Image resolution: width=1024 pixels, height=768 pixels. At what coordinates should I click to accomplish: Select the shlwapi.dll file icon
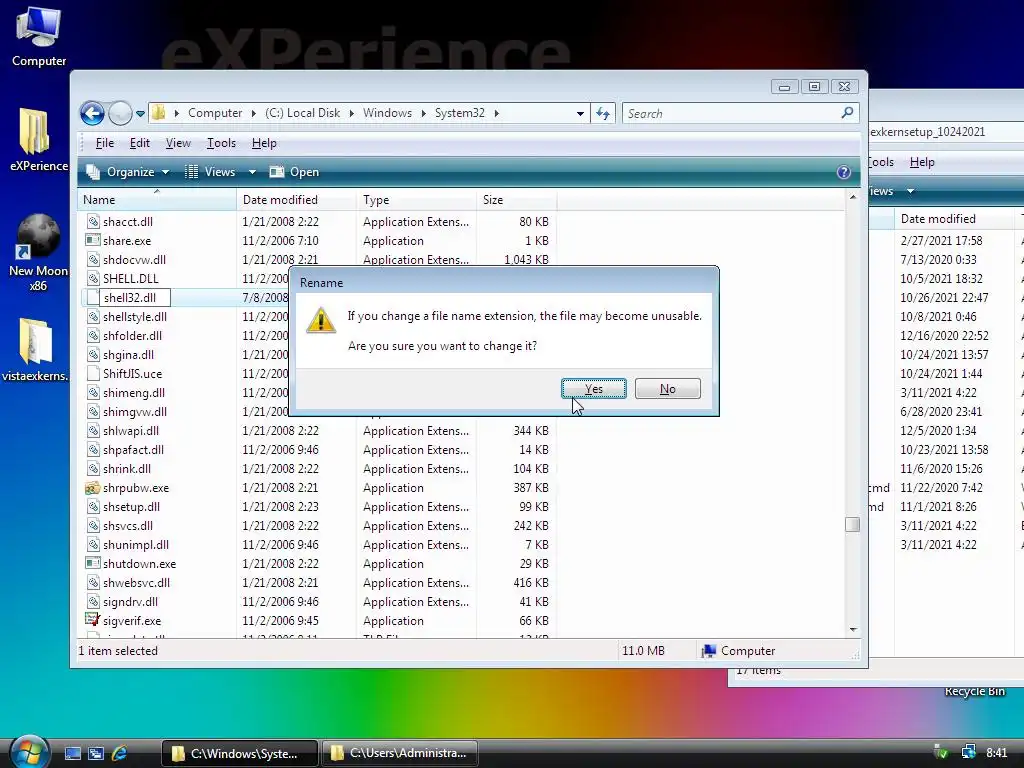[x=93, y=430]
